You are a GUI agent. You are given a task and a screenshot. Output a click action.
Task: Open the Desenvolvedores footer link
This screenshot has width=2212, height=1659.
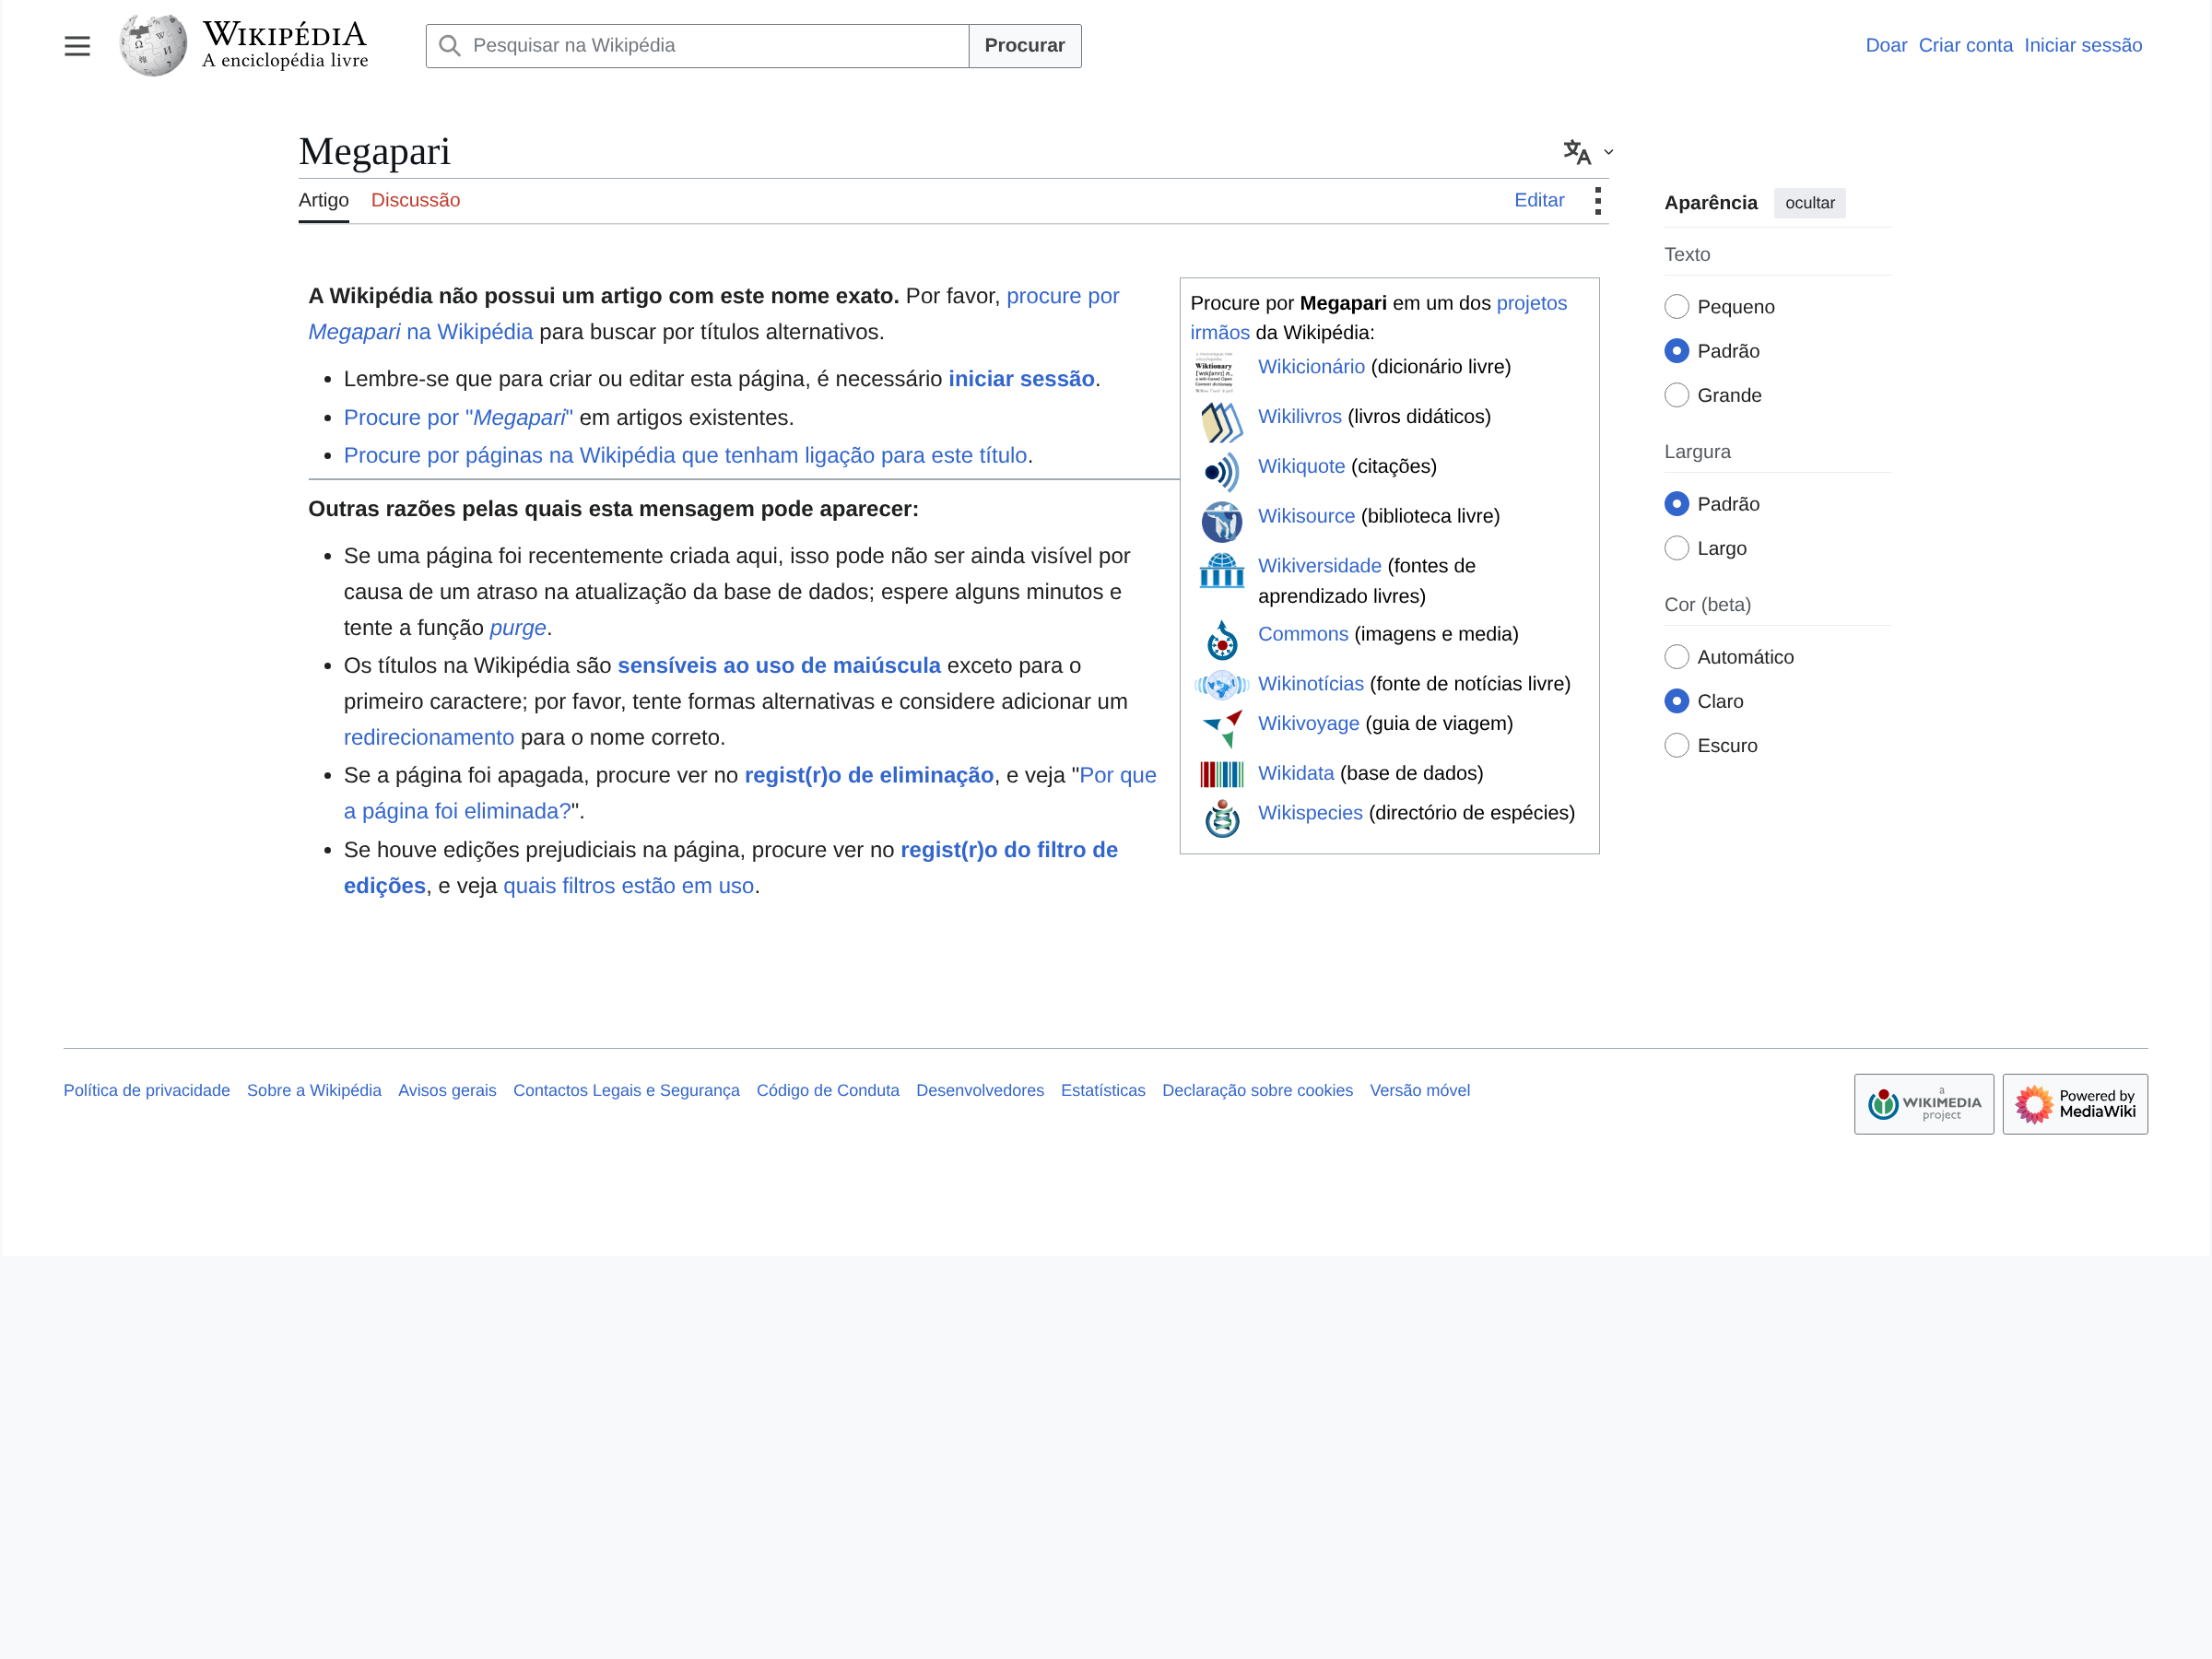tap(980, 1090)
